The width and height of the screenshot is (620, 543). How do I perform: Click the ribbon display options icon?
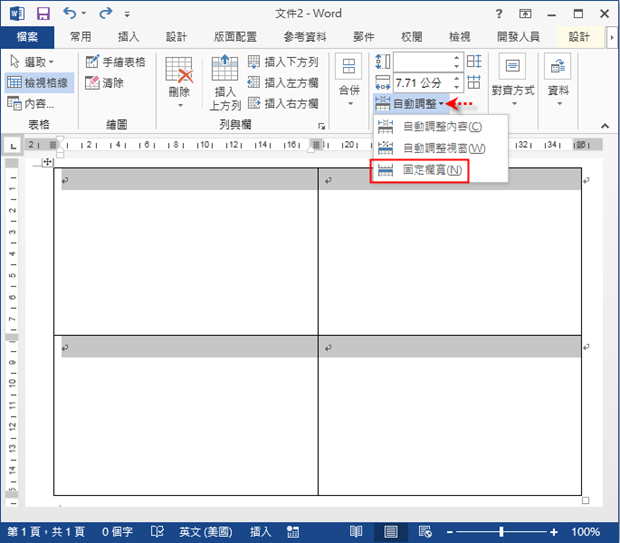pos(525,14)
